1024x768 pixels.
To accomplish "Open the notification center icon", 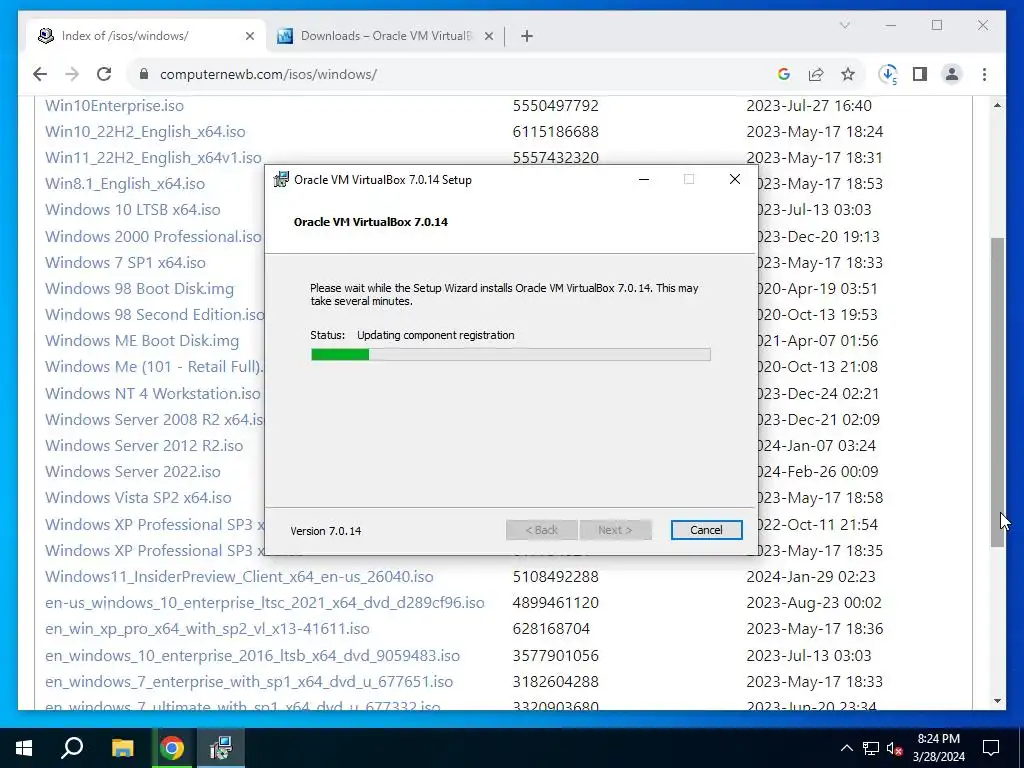I will click(x=991, y=748).
